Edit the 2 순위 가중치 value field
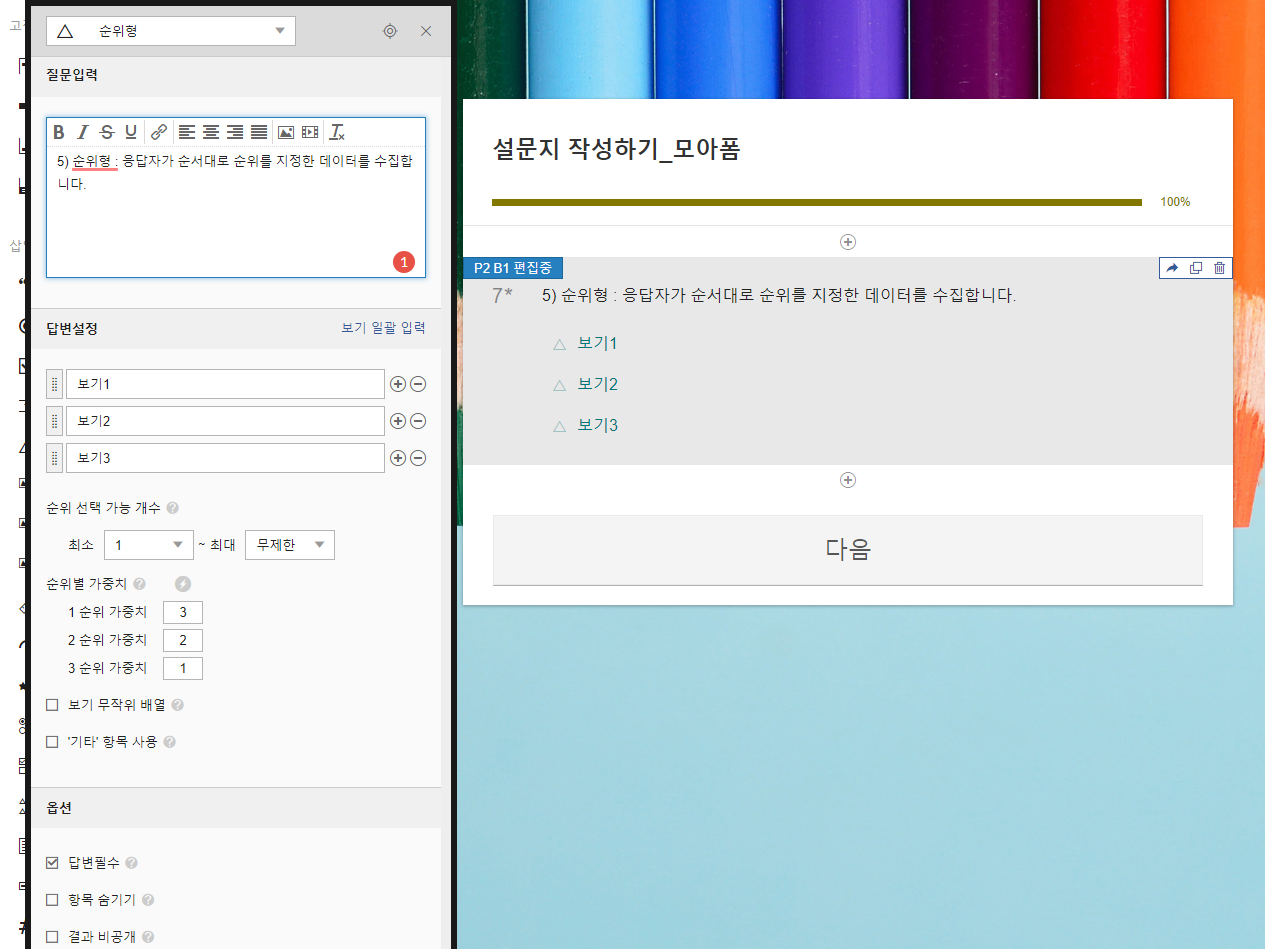 click(183, 640)
